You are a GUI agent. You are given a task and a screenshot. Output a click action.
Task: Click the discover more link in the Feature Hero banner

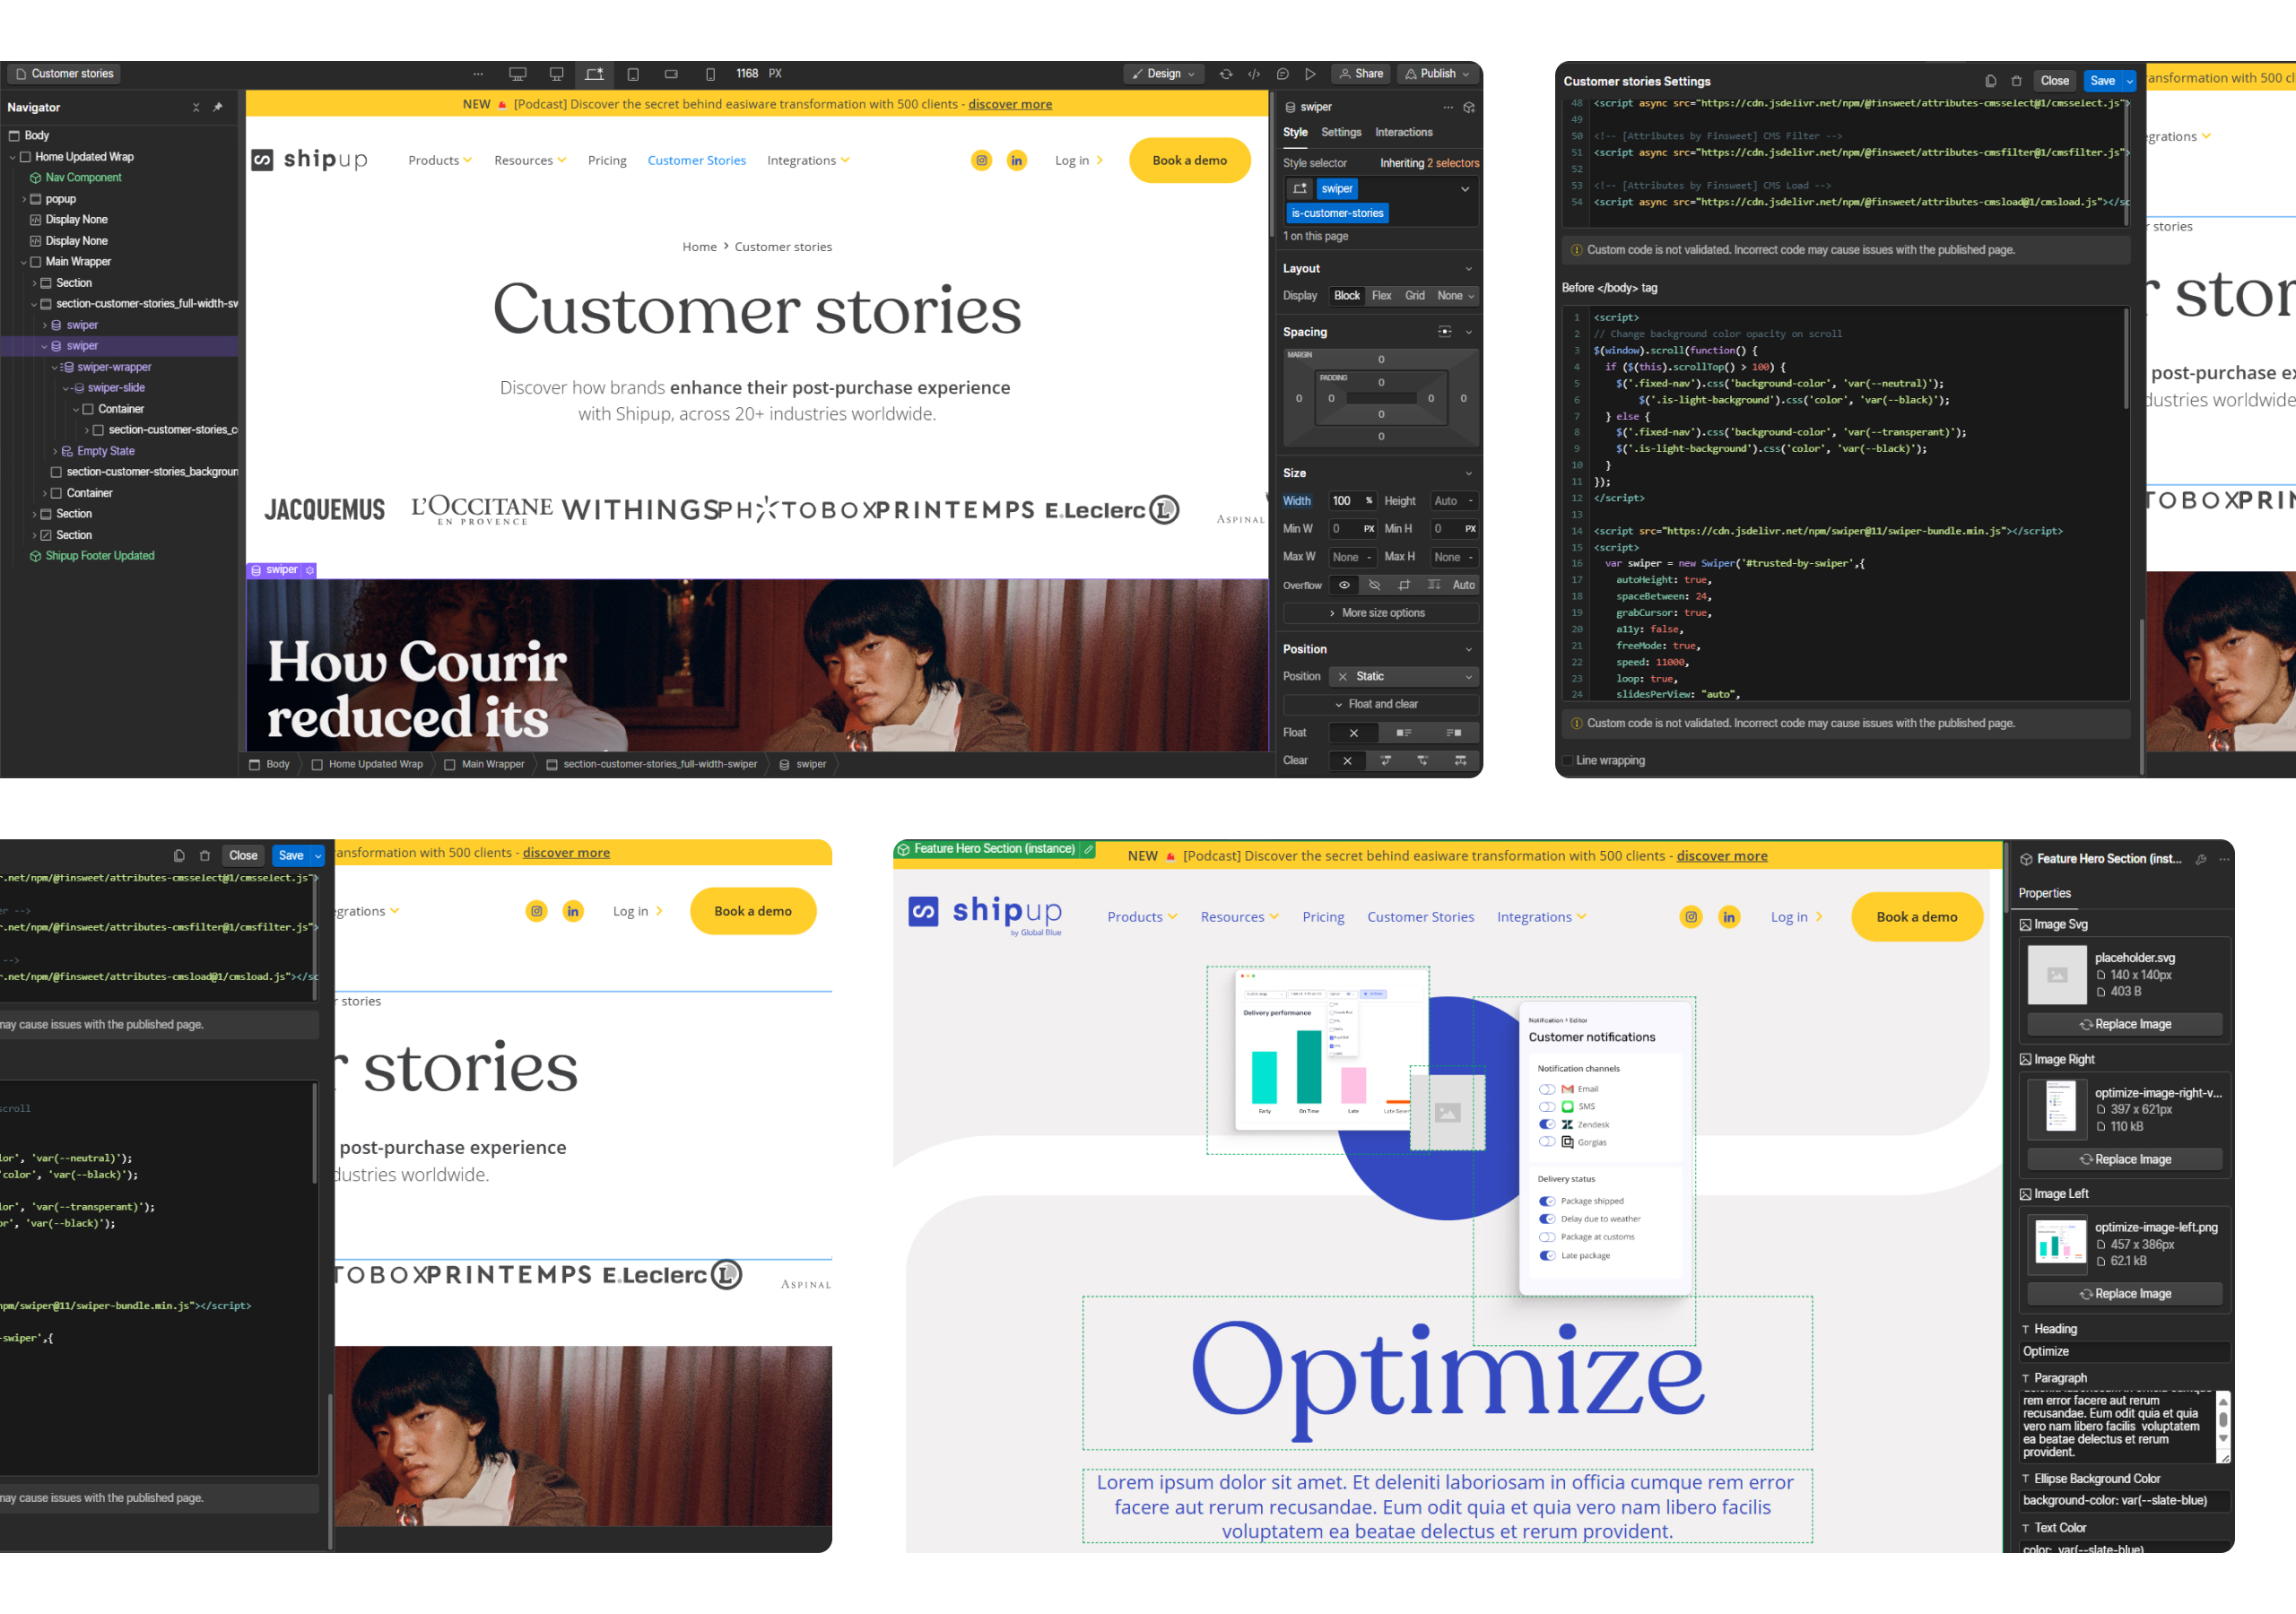1721,856
